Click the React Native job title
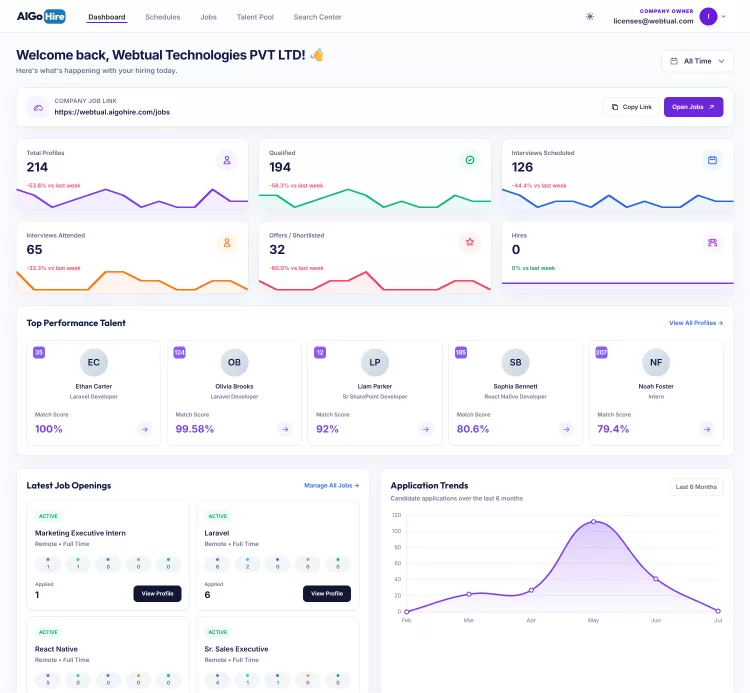This screenshot has width=750, height=693. (x=56, y=649)
